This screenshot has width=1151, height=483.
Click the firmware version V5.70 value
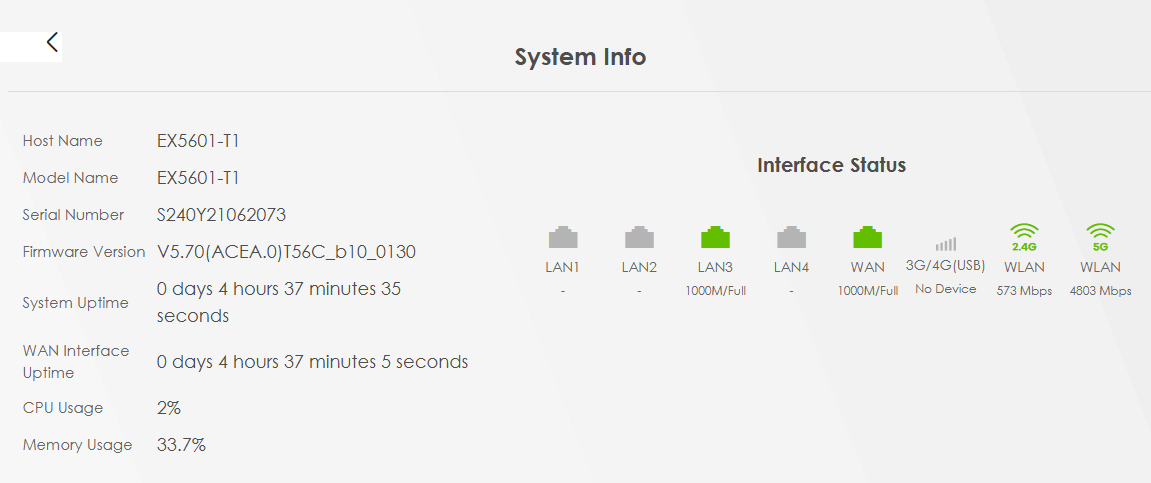tap(286, 252)
